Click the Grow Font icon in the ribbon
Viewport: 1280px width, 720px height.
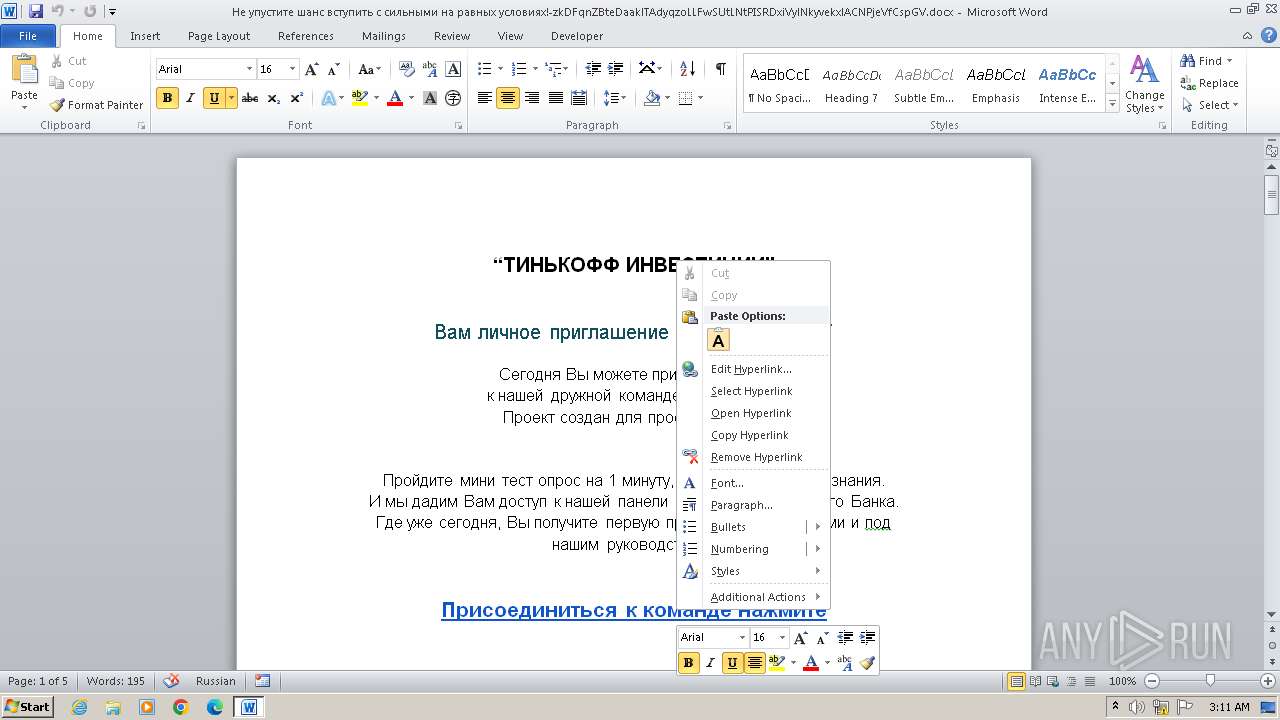312,69
